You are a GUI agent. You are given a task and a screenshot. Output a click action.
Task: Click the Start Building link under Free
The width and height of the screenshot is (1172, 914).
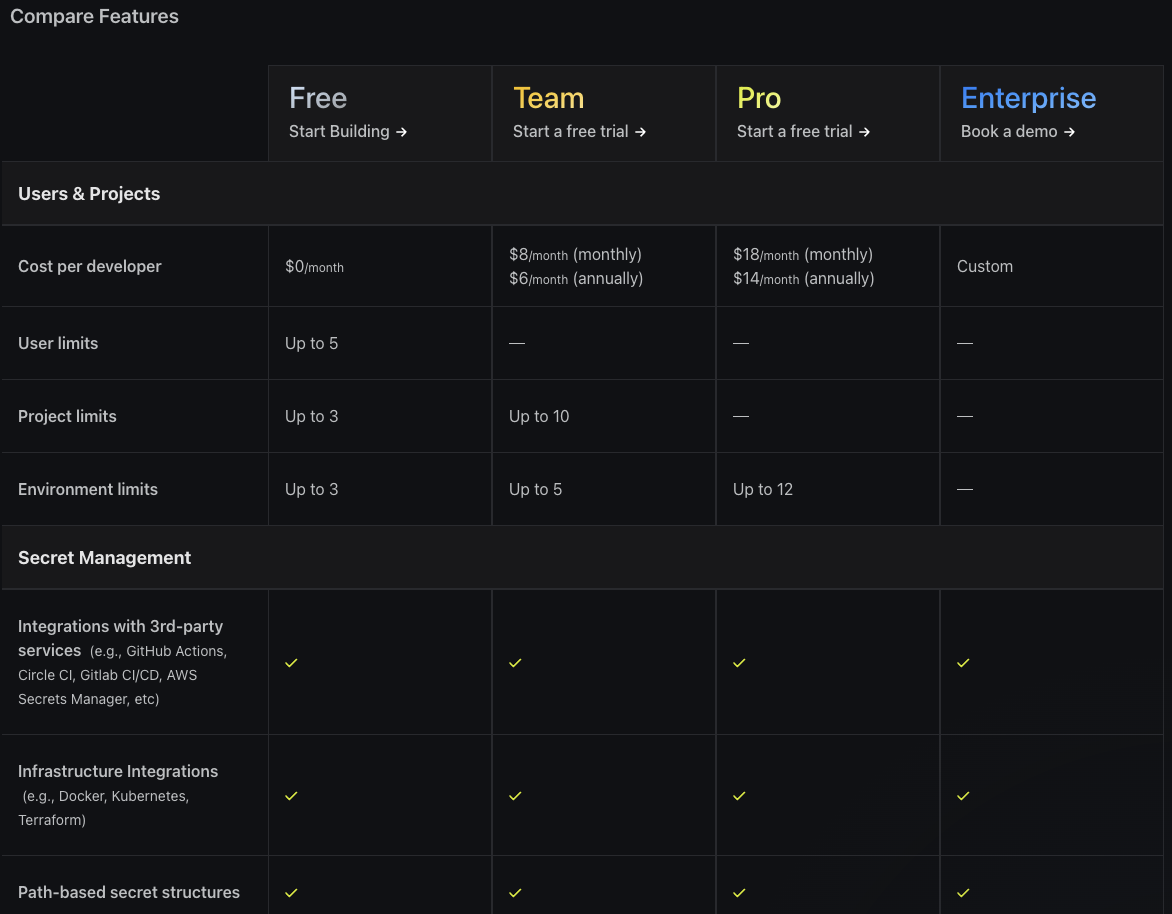coord(348,132)
